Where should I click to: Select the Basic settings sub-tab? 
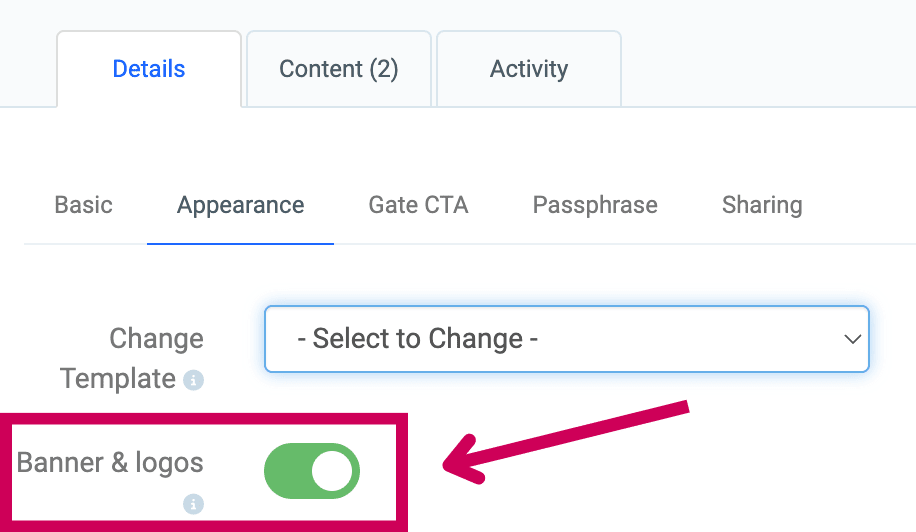coord(84,206)
